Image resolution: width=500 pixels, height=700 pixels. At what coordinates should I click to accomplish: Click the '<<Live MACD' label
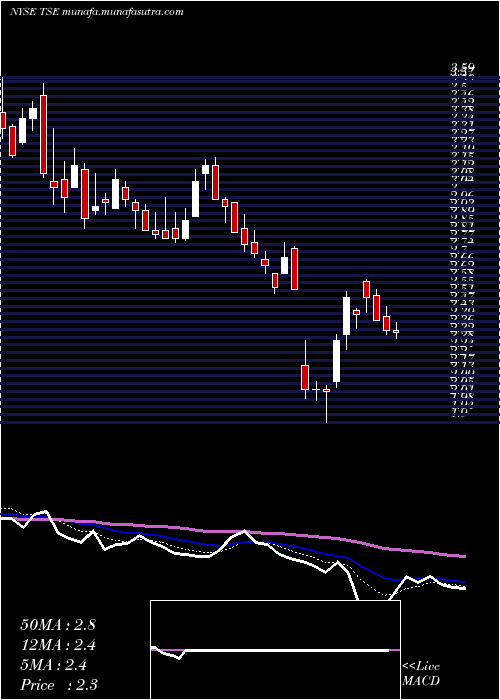tap(421, 674)
